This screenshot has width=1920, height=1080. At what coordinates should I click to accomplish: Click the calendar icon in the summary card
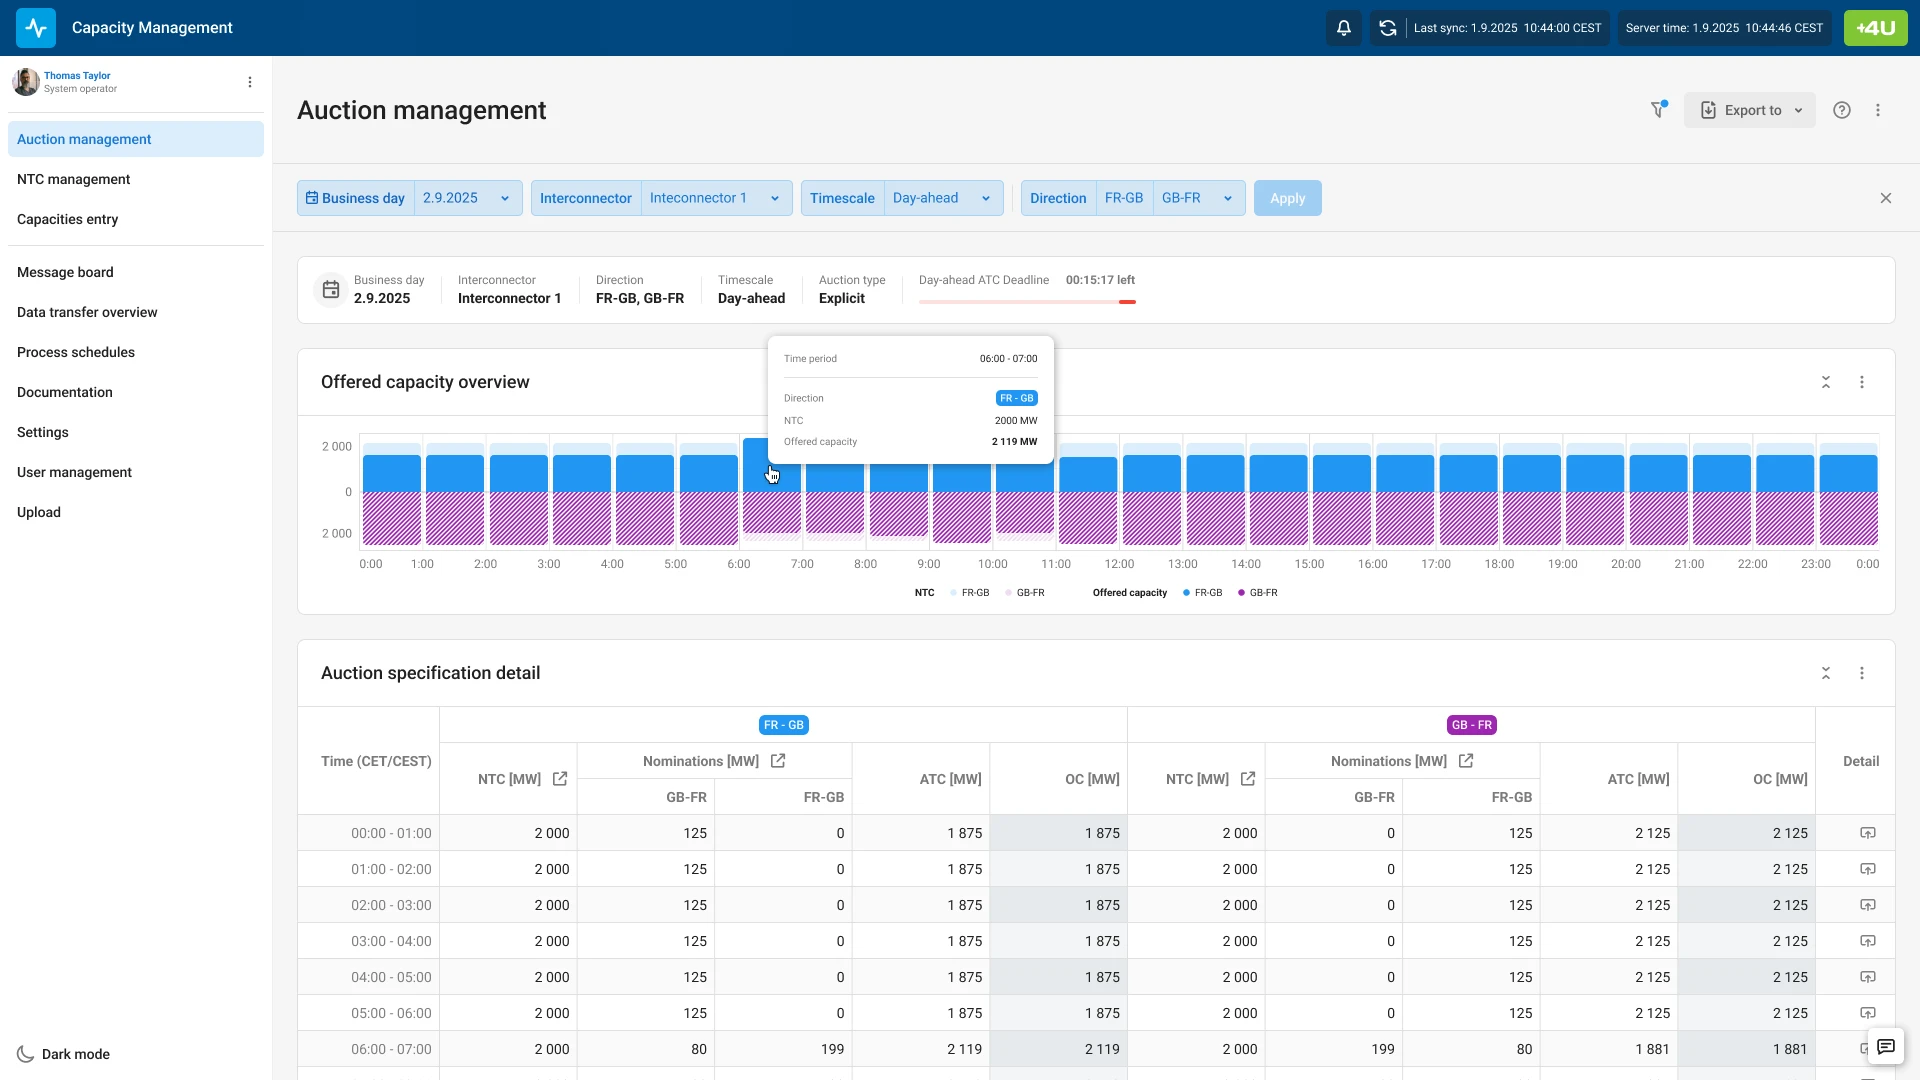pos(331,290)
